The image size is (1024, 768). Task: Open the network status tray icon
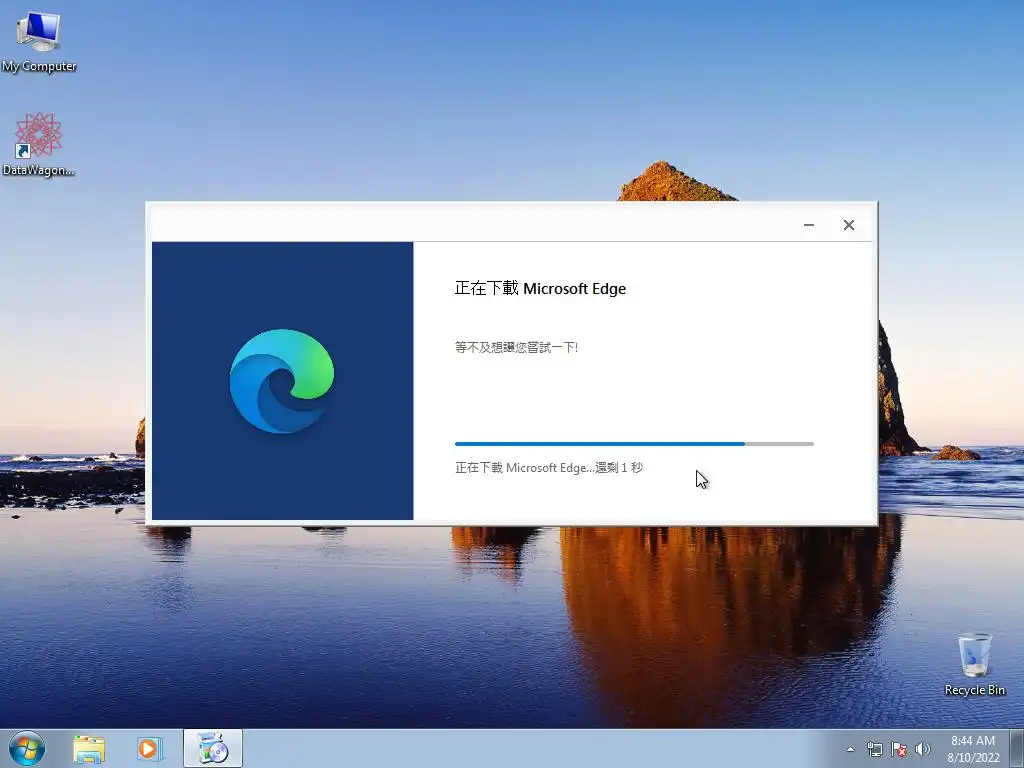pos(874,749)
